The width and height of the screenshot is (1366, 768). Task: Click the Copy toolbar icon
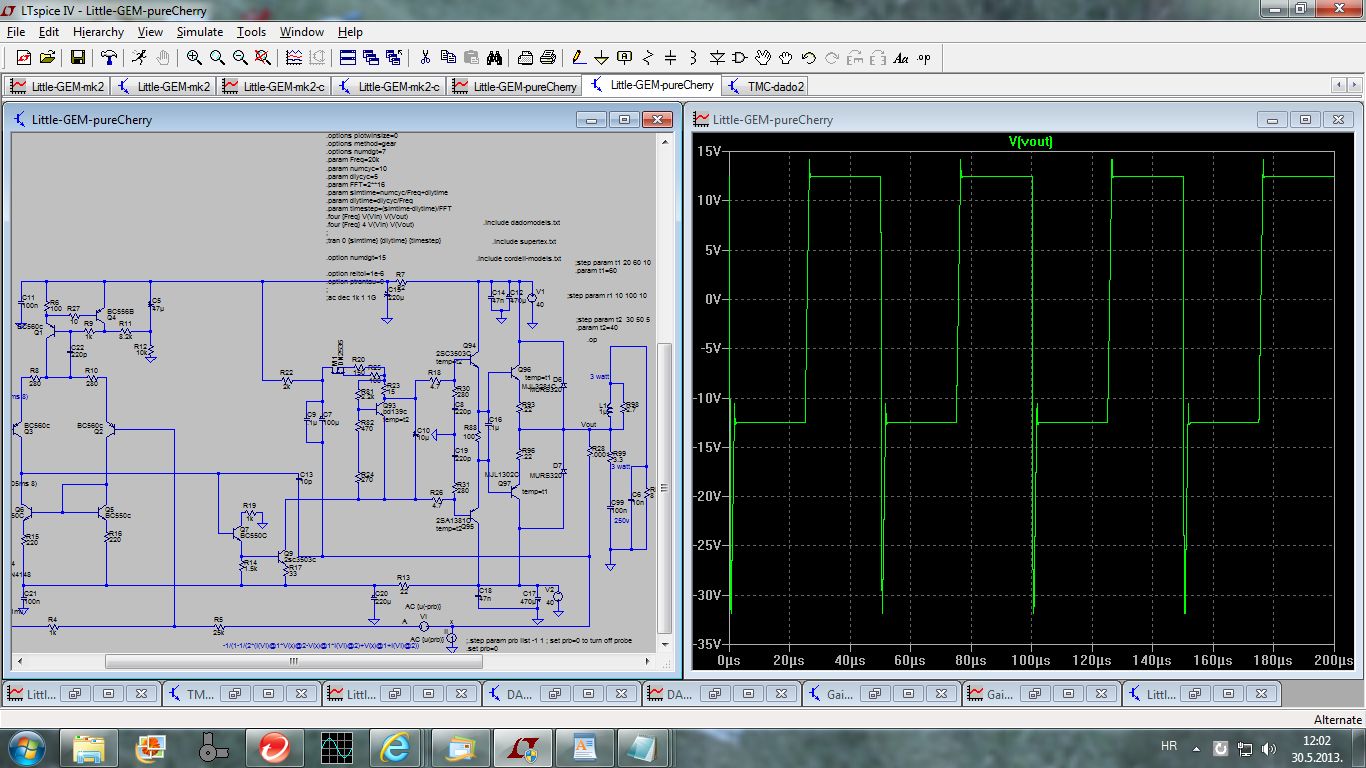(x=448, y=58)
